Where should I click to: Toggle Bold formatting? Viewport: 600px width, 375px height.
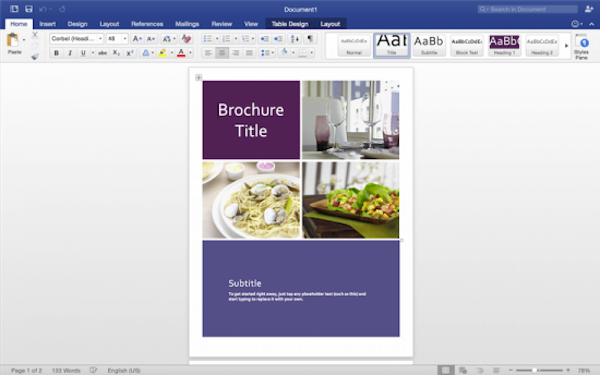(x=56, y=53)
